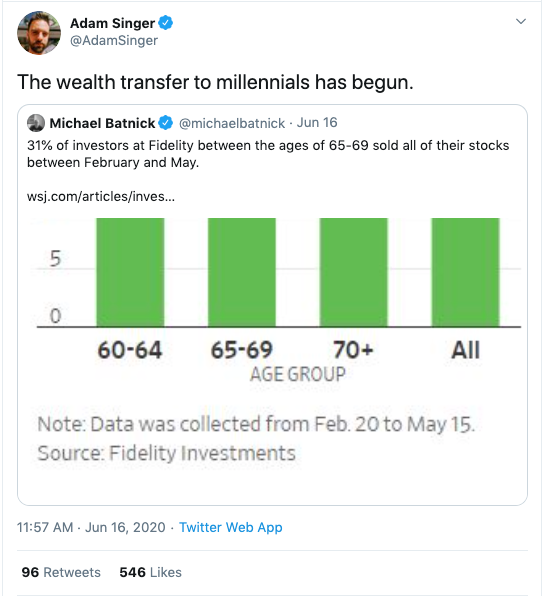Click the 65-69 age group green bar
Viewport: 545px width, 596px height.
coord(242,272)
